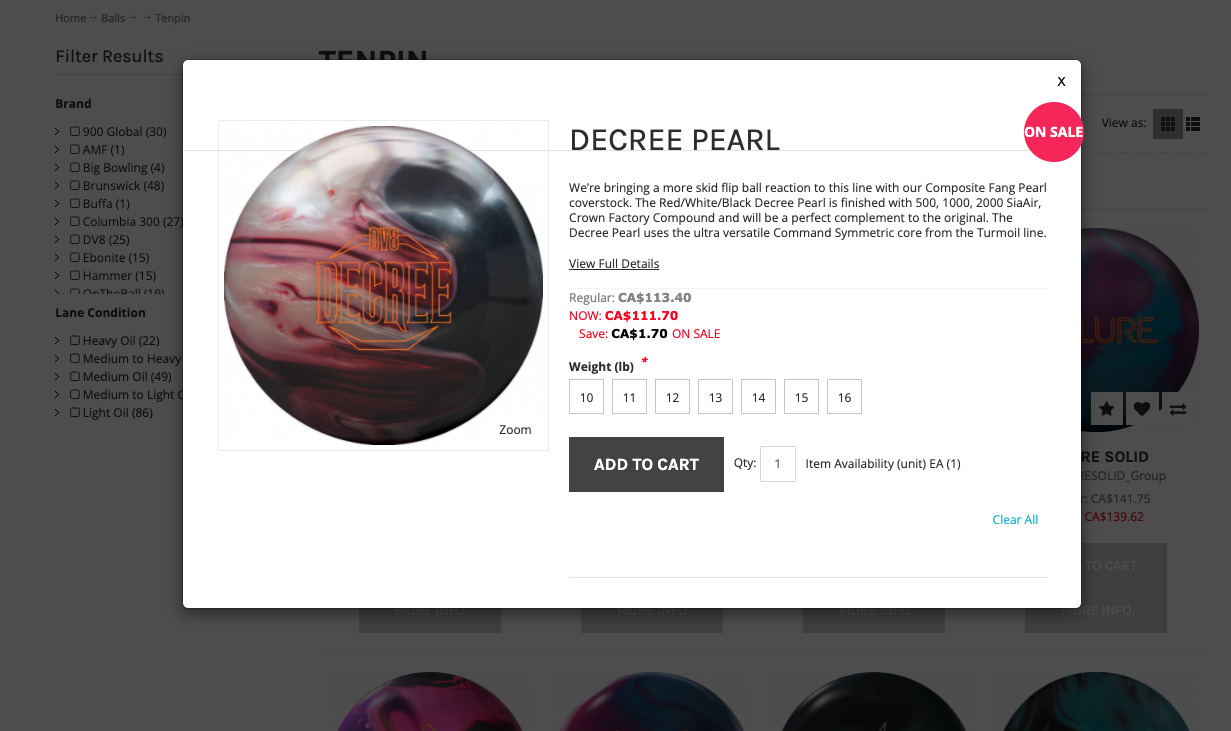Check the 900 Global brand filter
This screenshot has width=1231, height=731.
click(x=75, y=131)
